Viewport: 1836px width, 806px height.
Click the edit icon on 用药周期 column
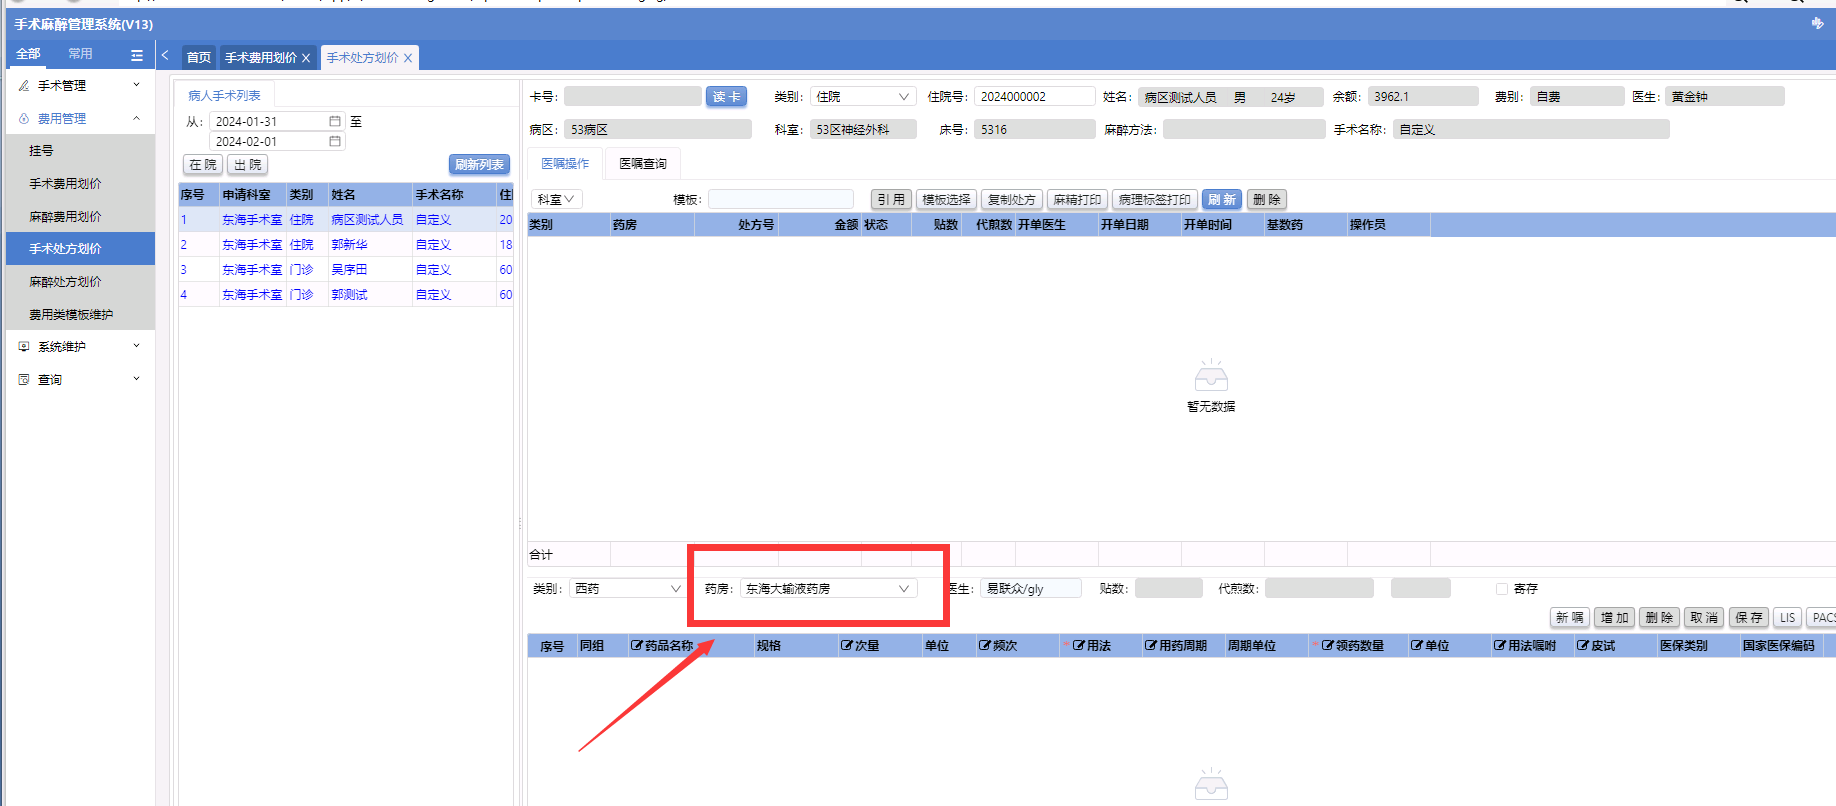[x=1150, y=646]
